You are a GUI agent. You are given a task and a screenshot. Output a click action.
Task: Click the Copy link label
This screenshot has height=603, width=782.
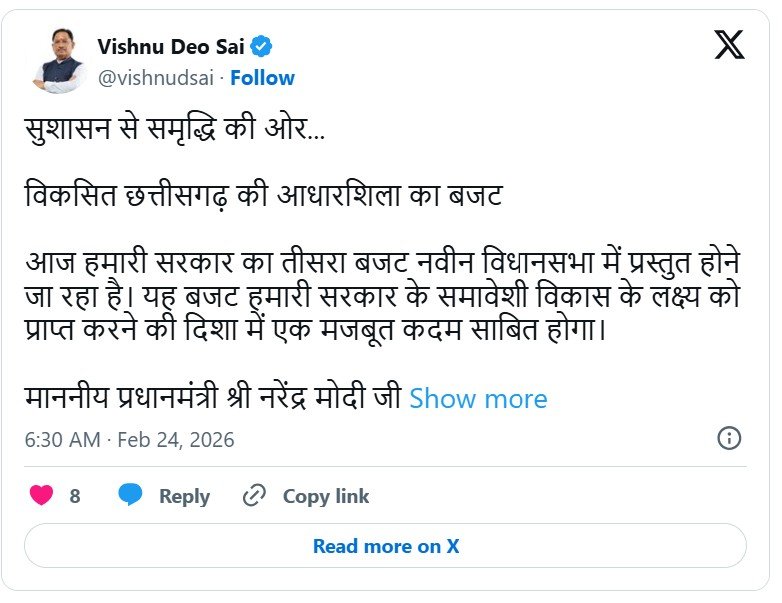[x=325, y=496]
